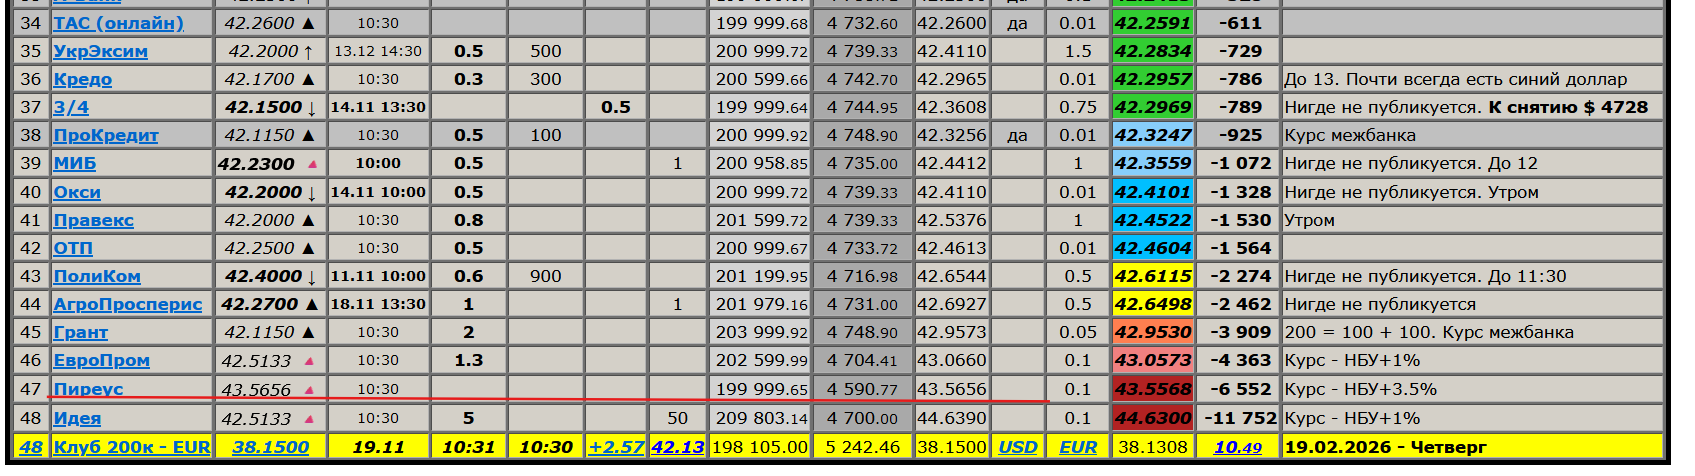This screenshot has height=476, width=1695.
Task: Follow the Грант bank link
Action: tap(80, 332)
